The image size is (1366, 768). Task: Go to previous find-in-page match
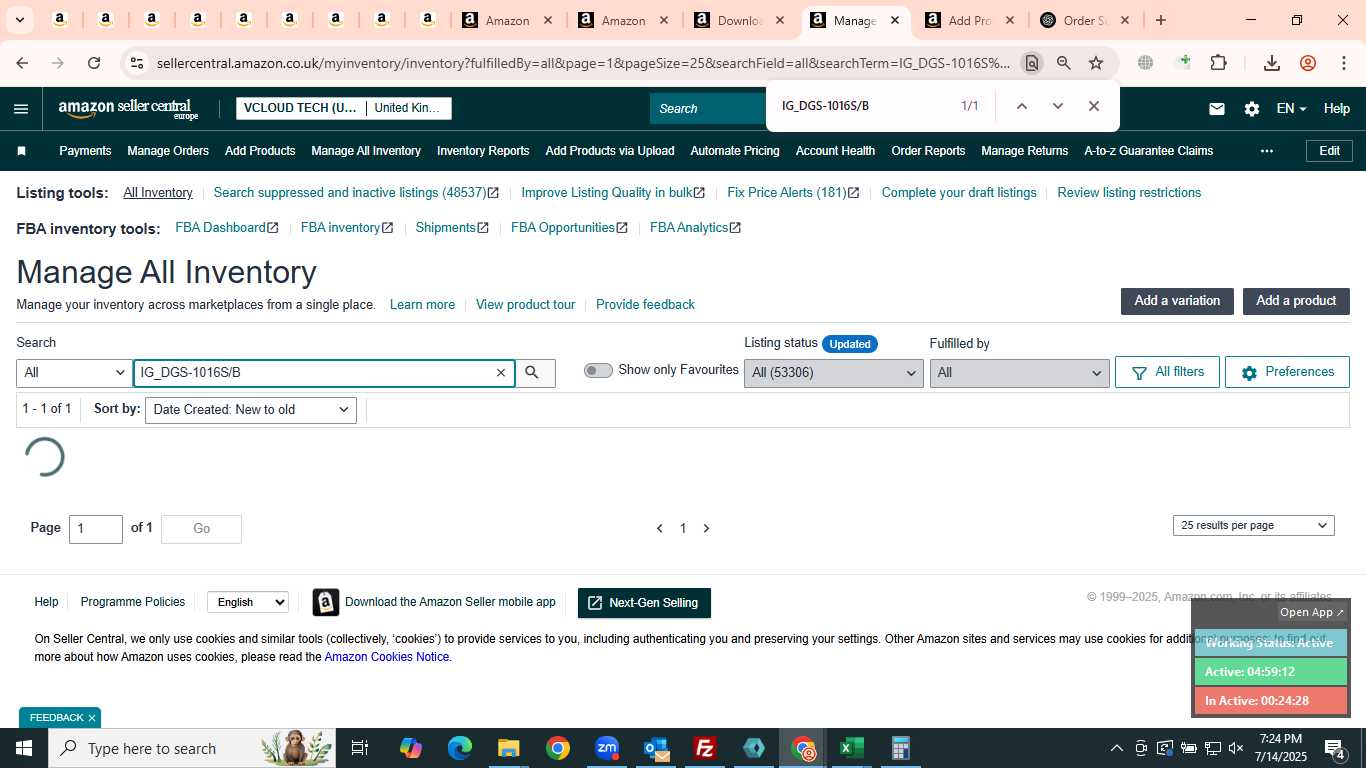1022,106
